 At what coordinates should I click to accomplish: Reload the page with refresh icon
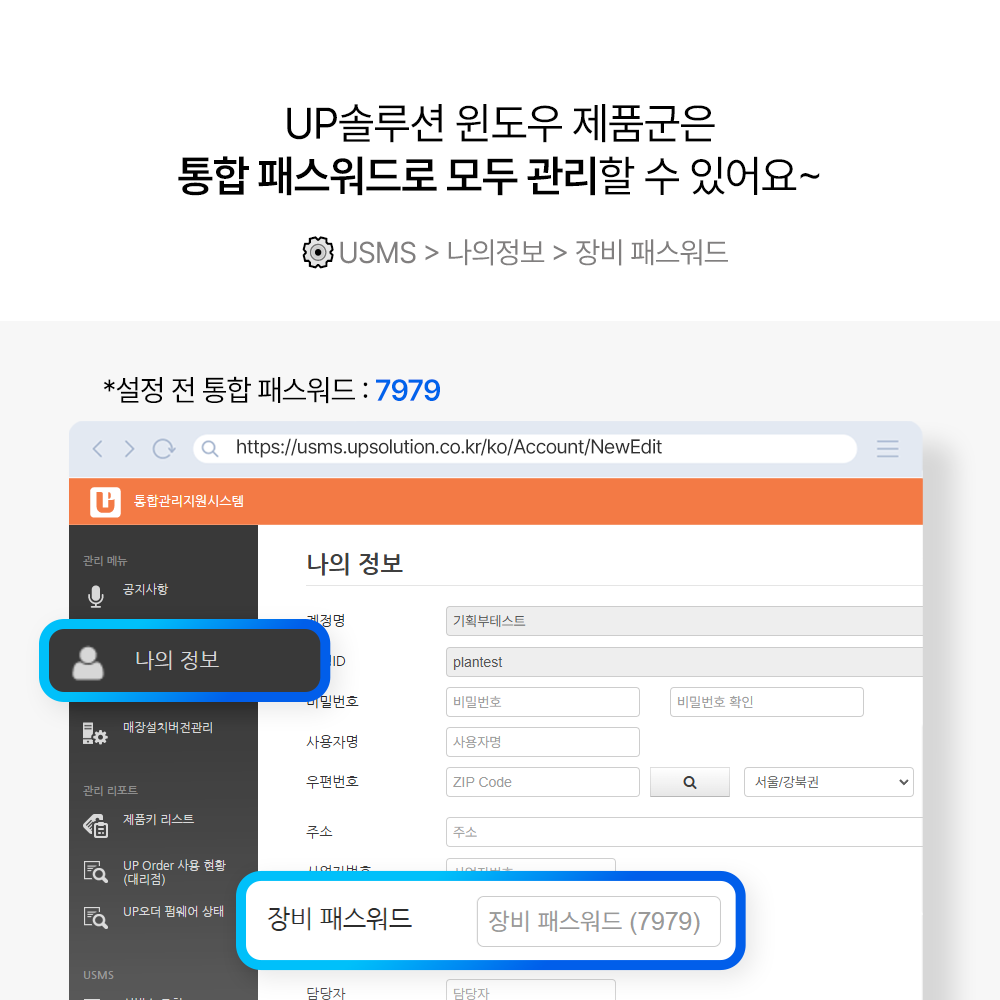(164, 449)
